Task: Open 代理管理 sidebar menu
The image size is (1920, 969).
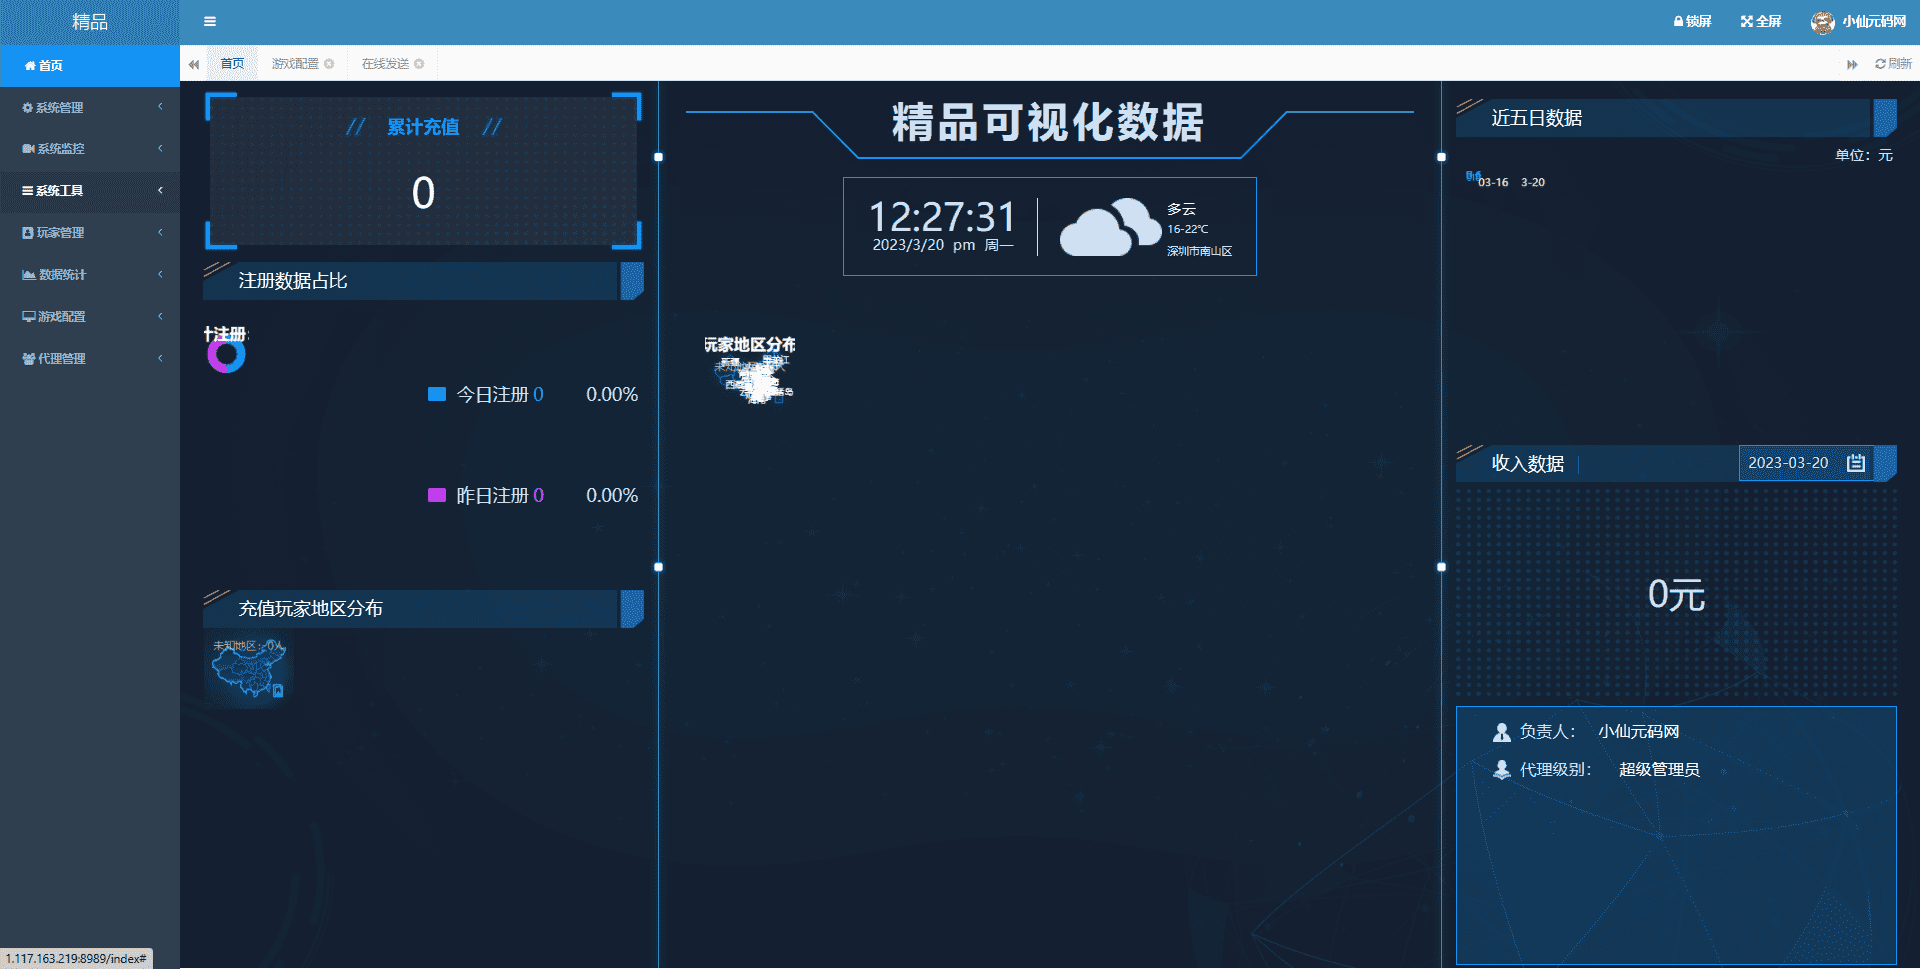Action: click(90, 359)
